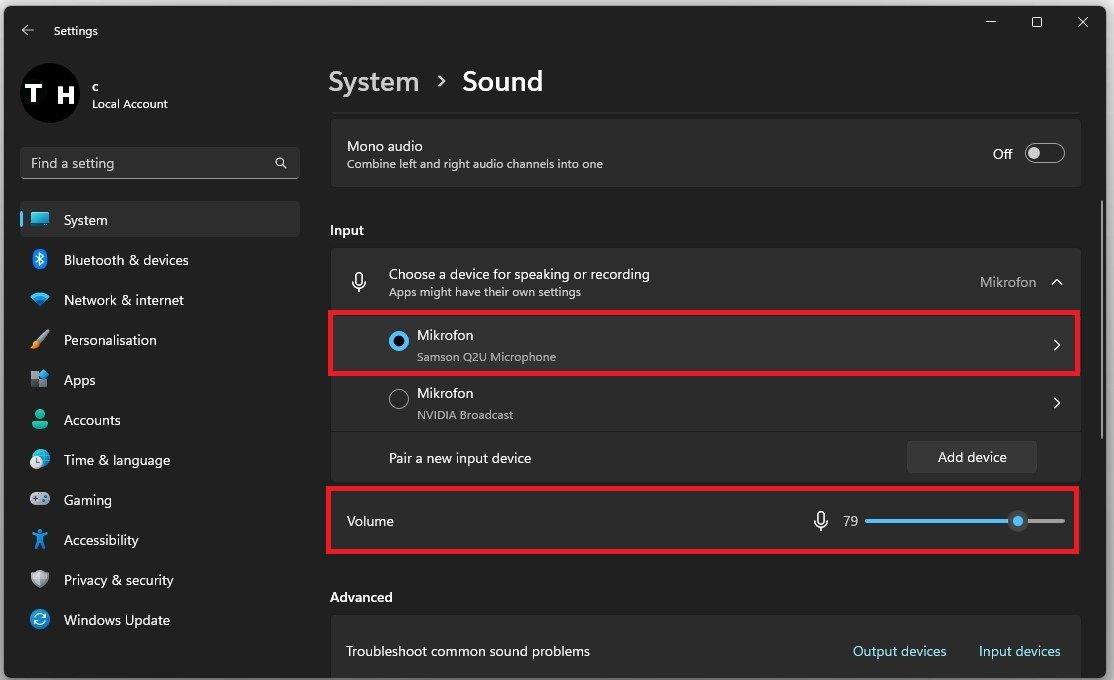
Task: Mute the microphone icon beside Volume
Action: [821, 521]
